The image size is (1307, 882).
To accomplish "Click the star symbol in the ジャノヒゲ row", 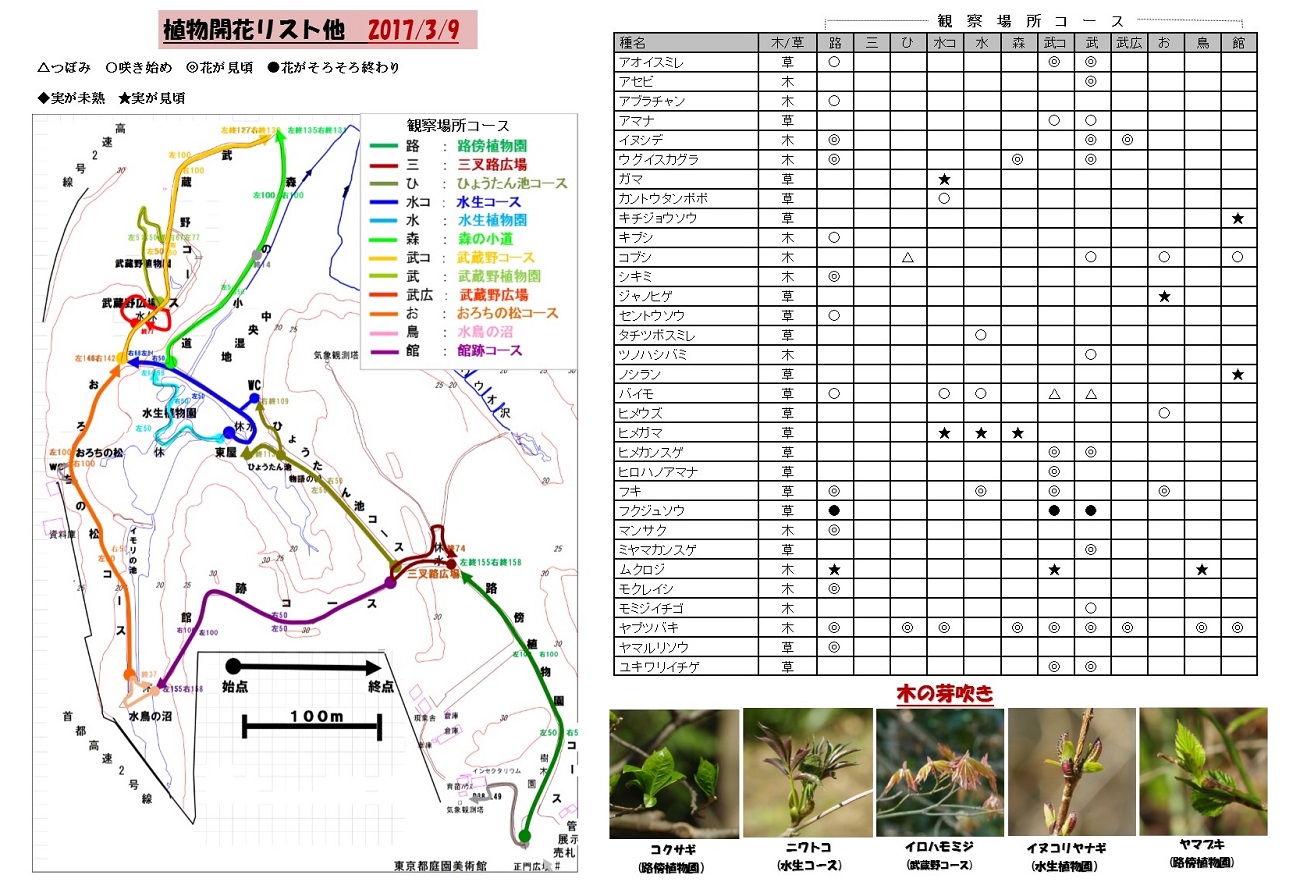I will [1164, 296].
